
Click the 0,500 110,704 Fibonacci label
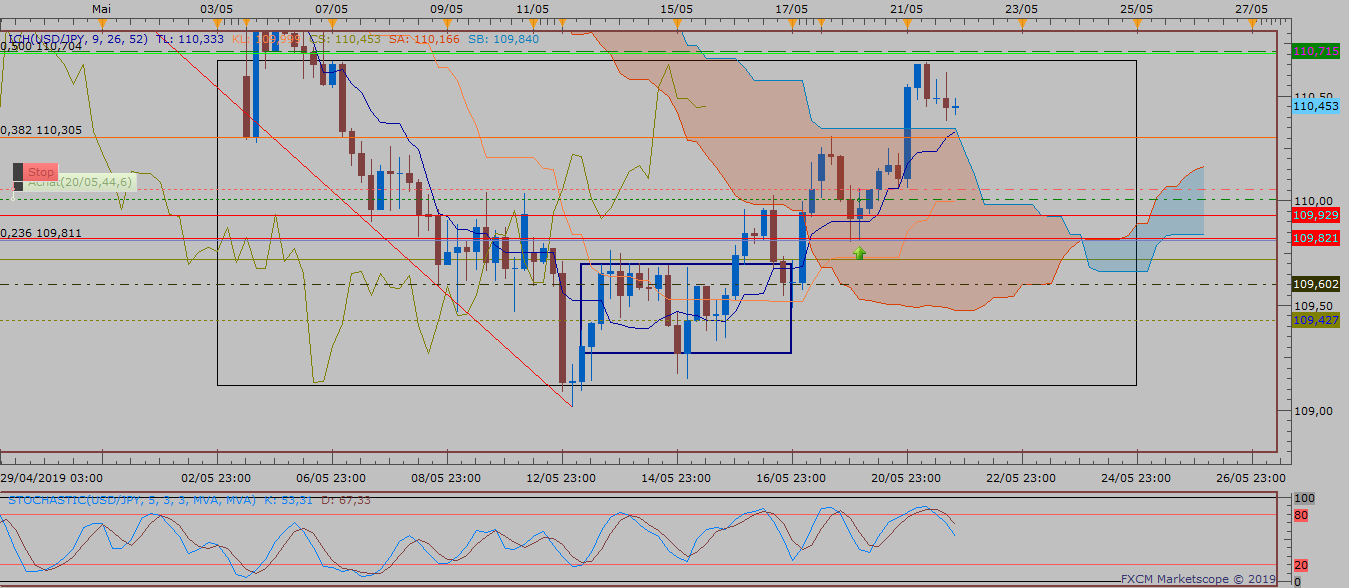pos(41,46)
